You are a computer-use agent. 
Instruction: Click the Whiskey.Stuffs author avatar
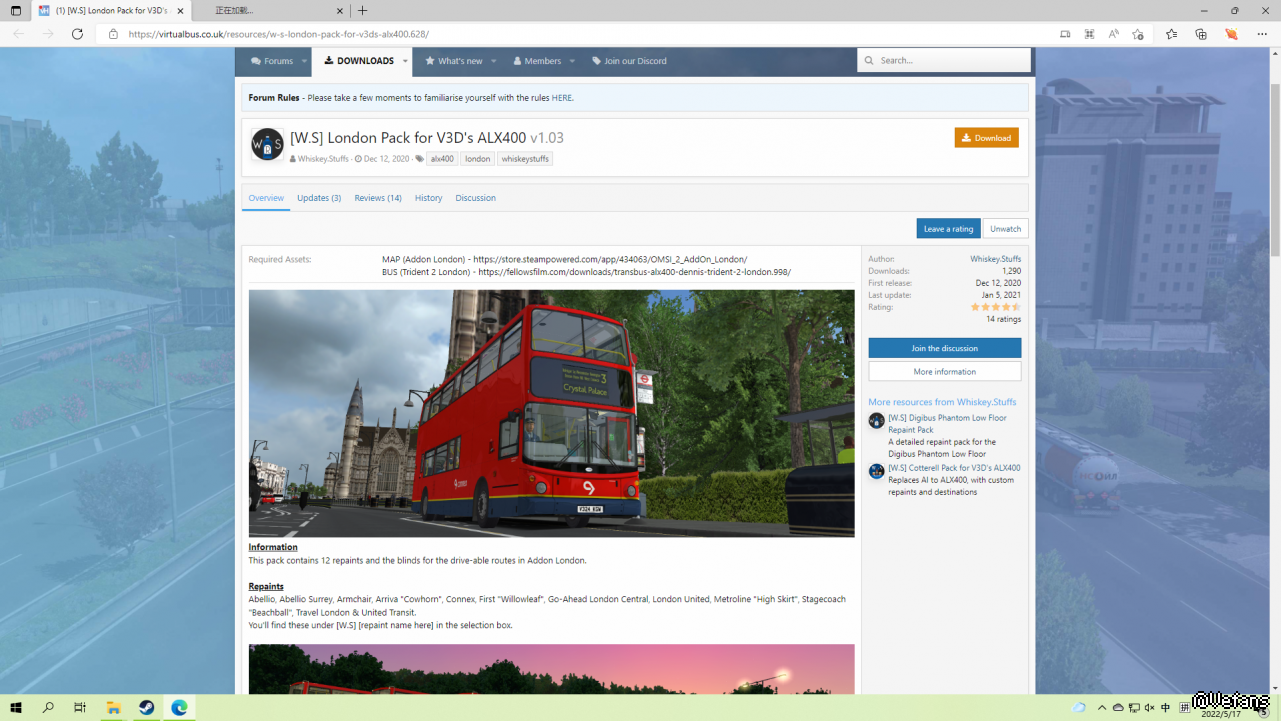(267, 145)
